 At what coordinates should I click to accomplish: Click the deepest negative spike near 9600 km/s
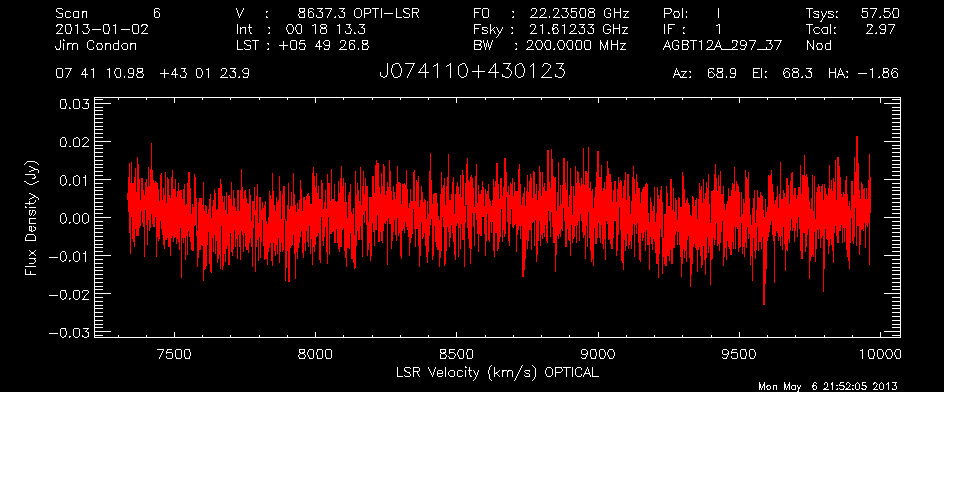(764, 303)
